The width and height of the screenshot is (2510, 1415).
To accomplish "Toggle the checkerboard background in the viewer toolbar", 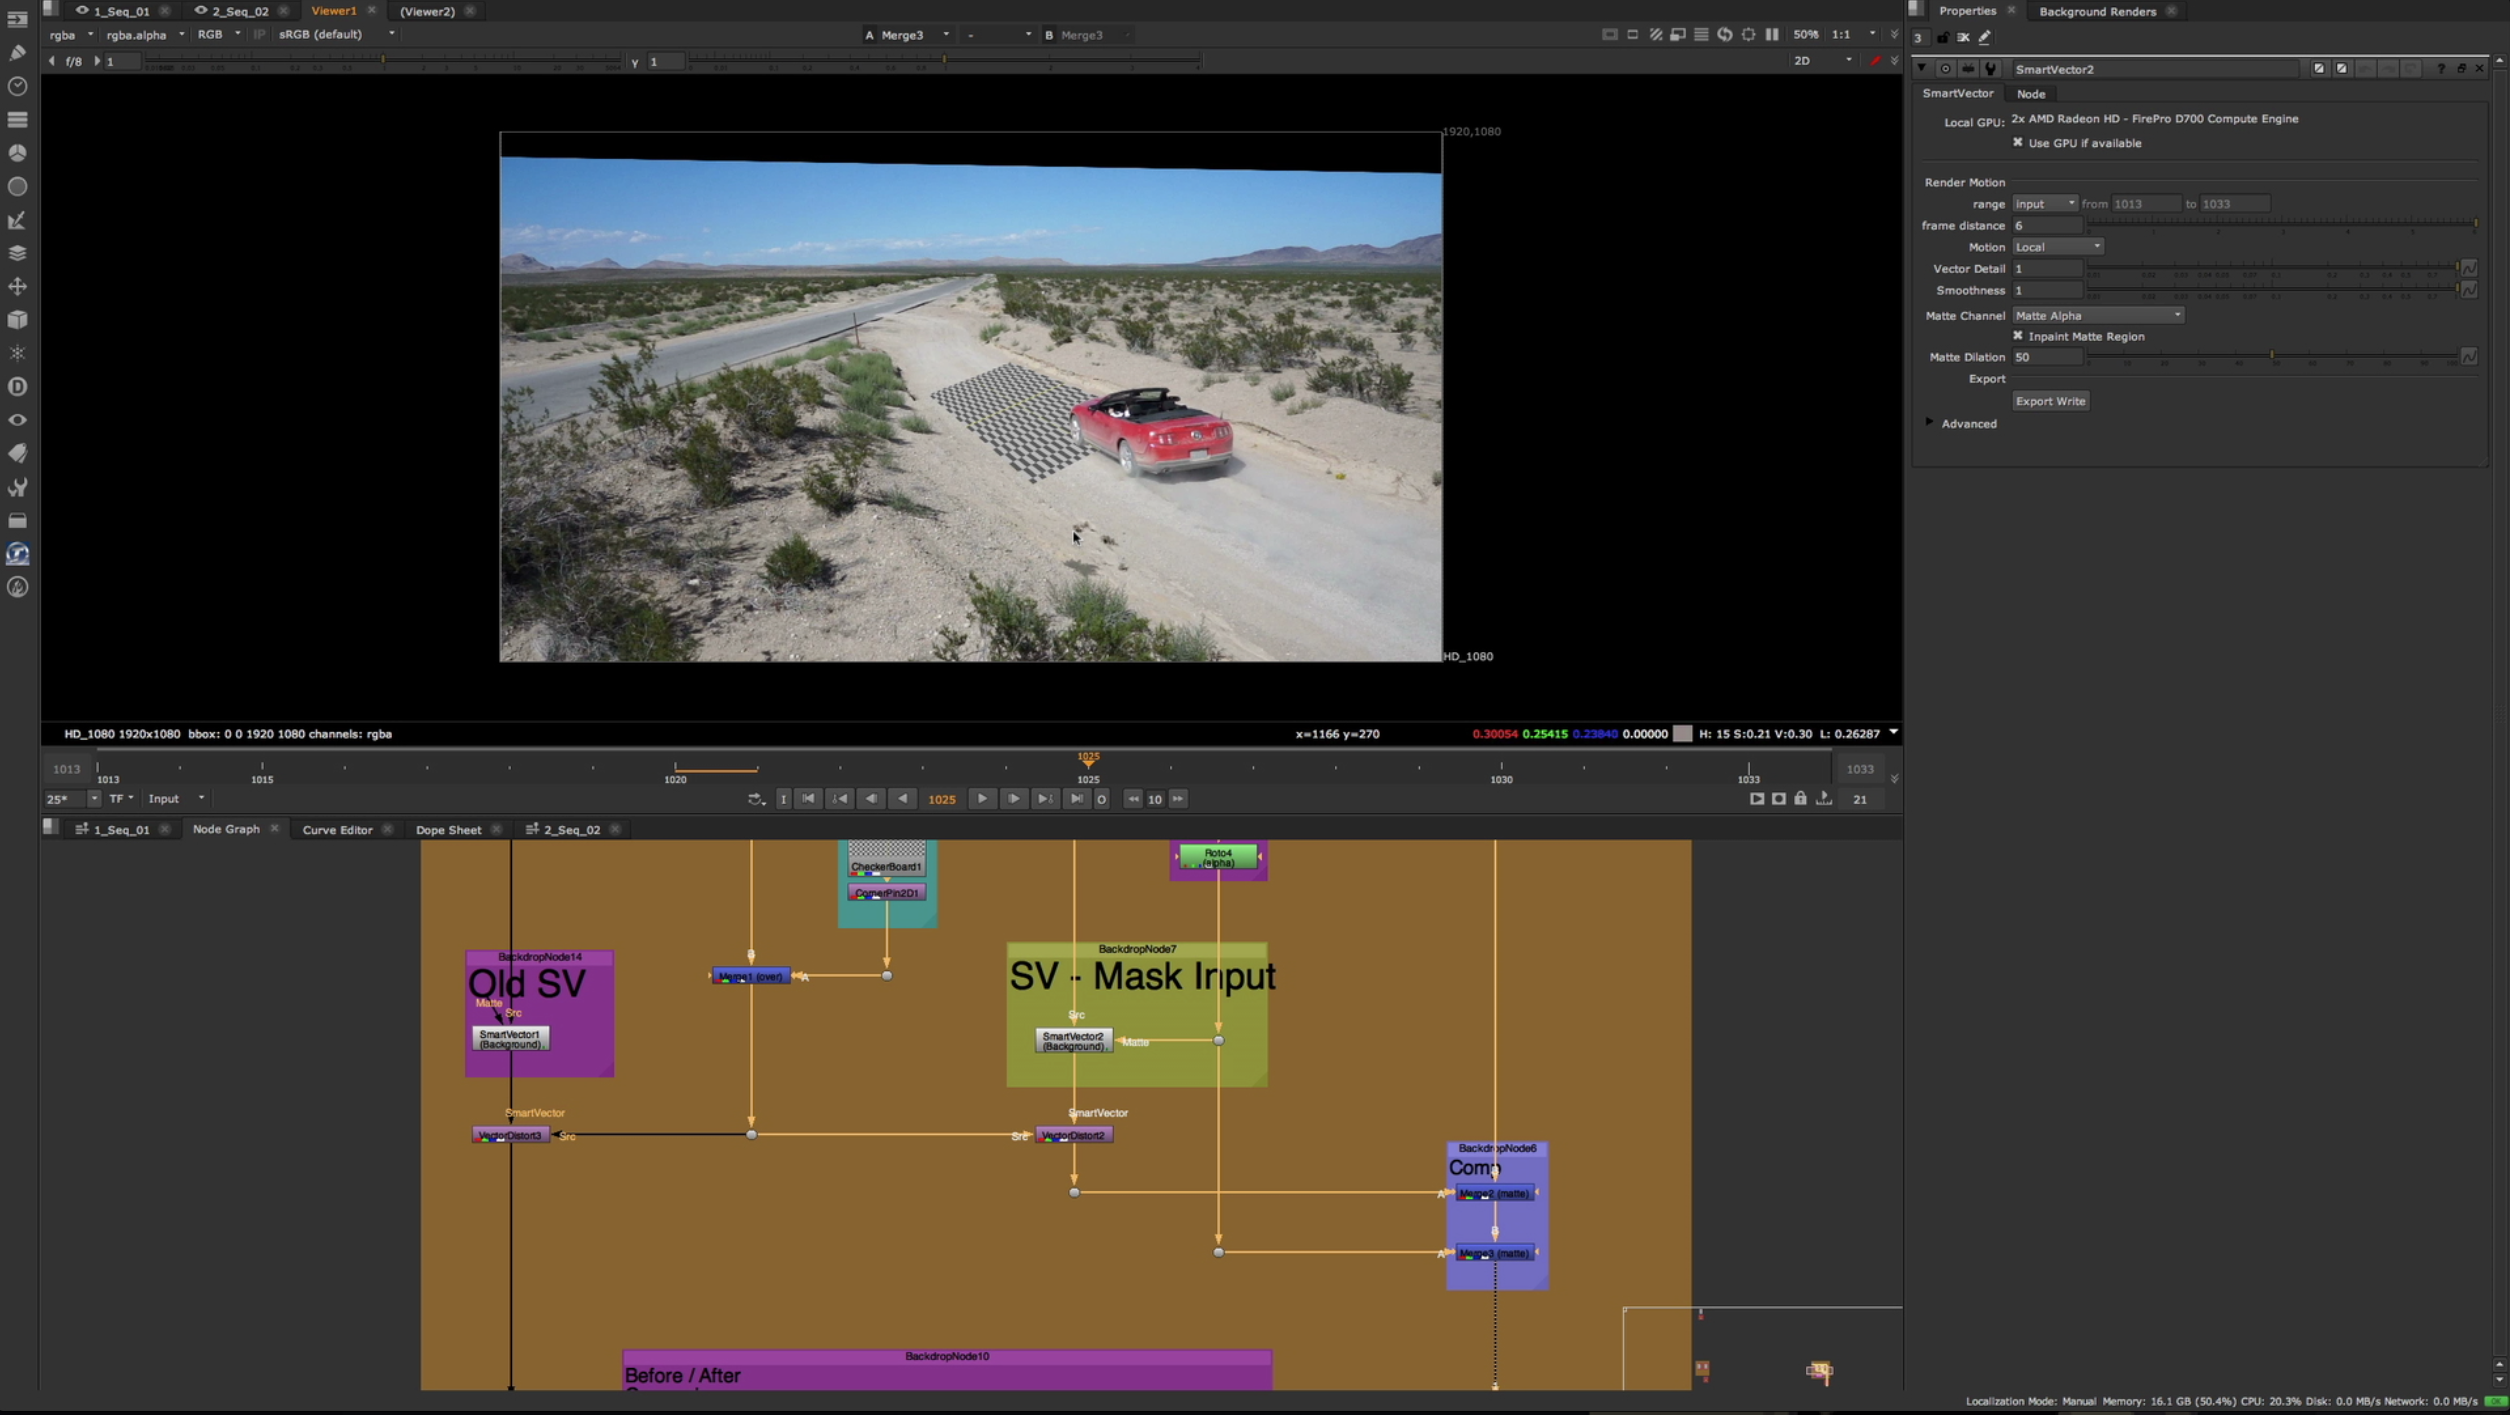I will (x=1657, y=33).
